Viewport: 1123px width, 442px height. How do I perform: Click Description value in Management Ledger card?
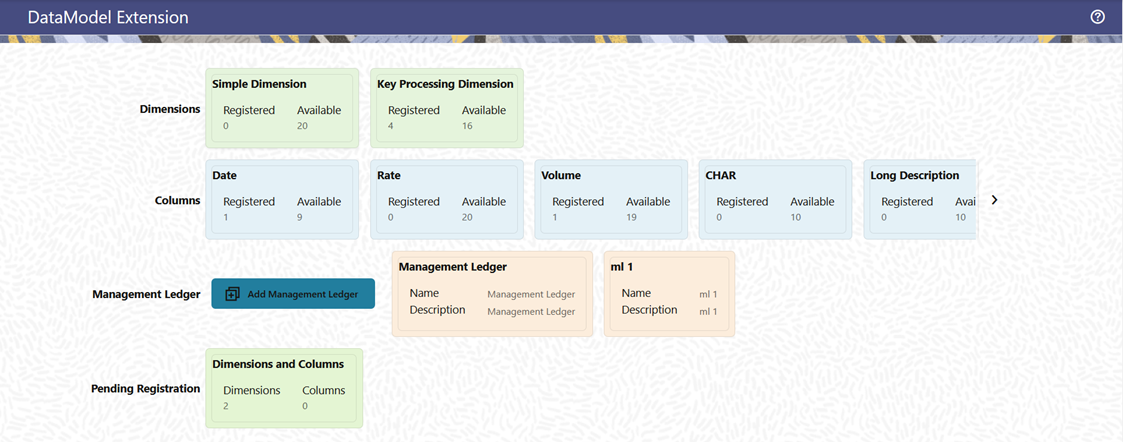[531, 312]
